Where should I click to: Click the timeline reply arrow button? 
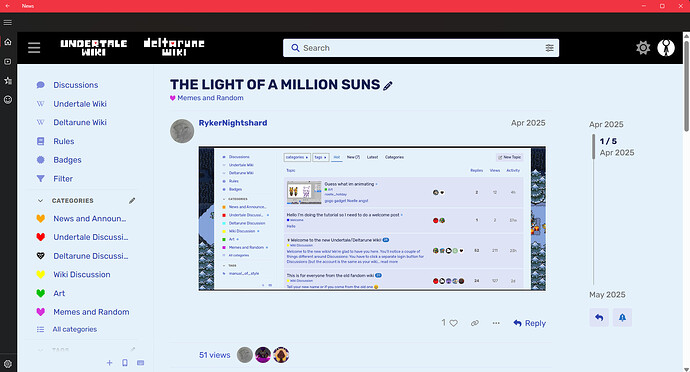pyautogui.click(x=599, y=317)
